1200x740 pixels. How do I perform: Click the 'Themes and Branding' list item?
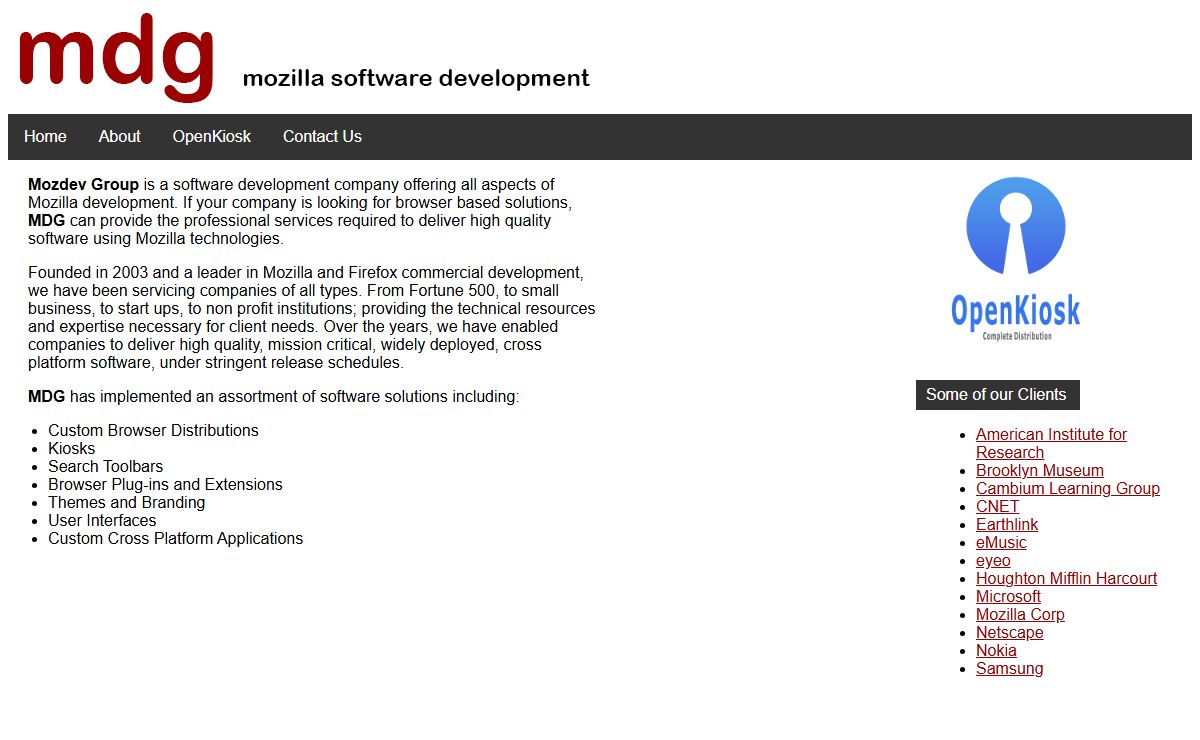point(126,502)
